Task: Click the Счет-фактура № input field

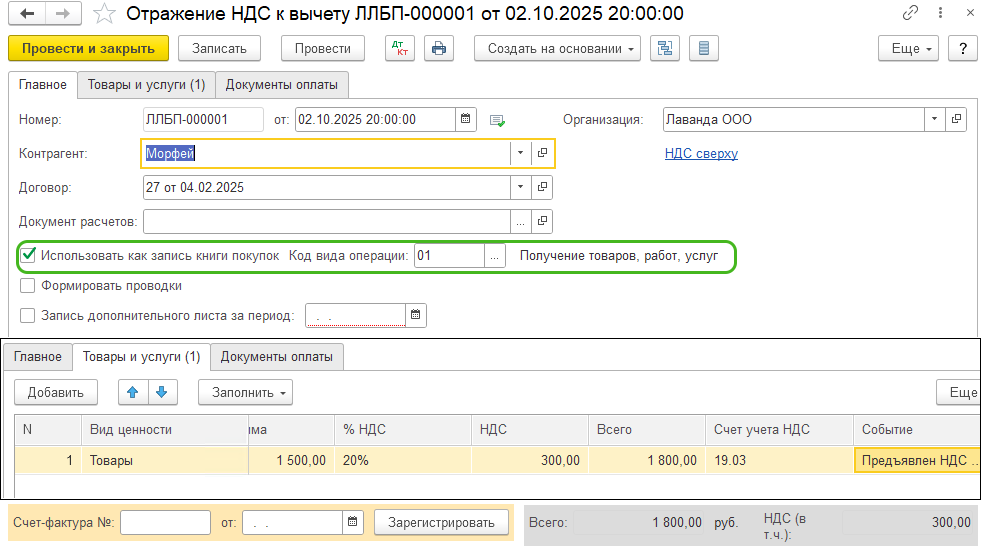Action: pos(165,522)
